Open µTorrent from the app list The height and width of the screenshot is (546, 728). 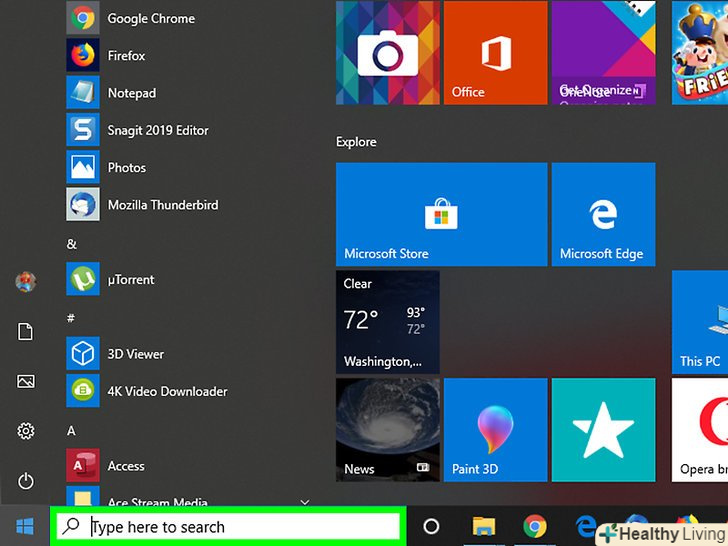click(x=130, y=280)
